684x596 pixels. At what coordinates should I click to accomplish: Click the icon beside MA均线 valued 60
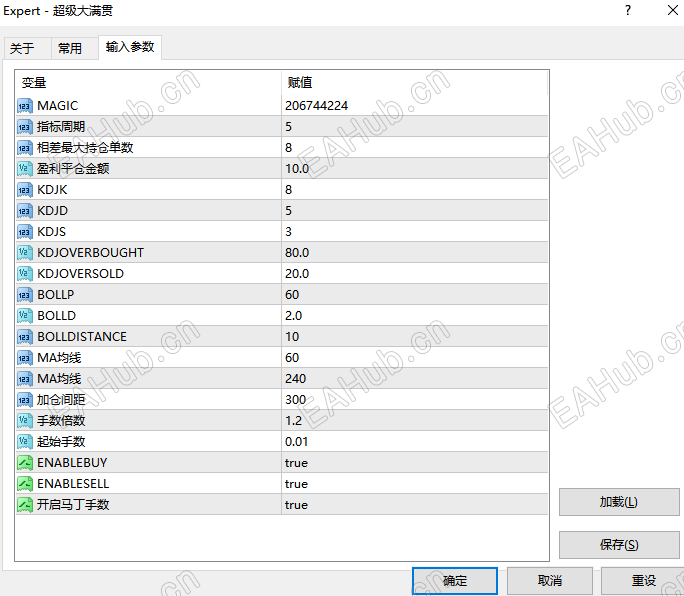(24, 358)
